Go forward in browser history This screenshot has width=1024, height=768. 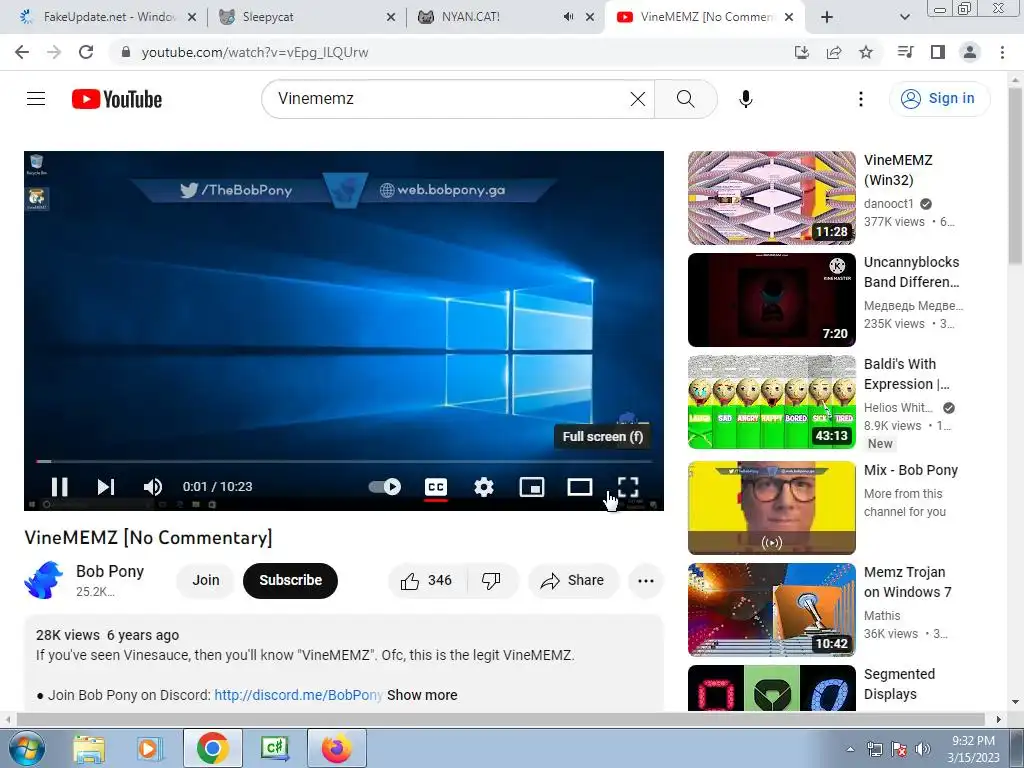point(54,52)
